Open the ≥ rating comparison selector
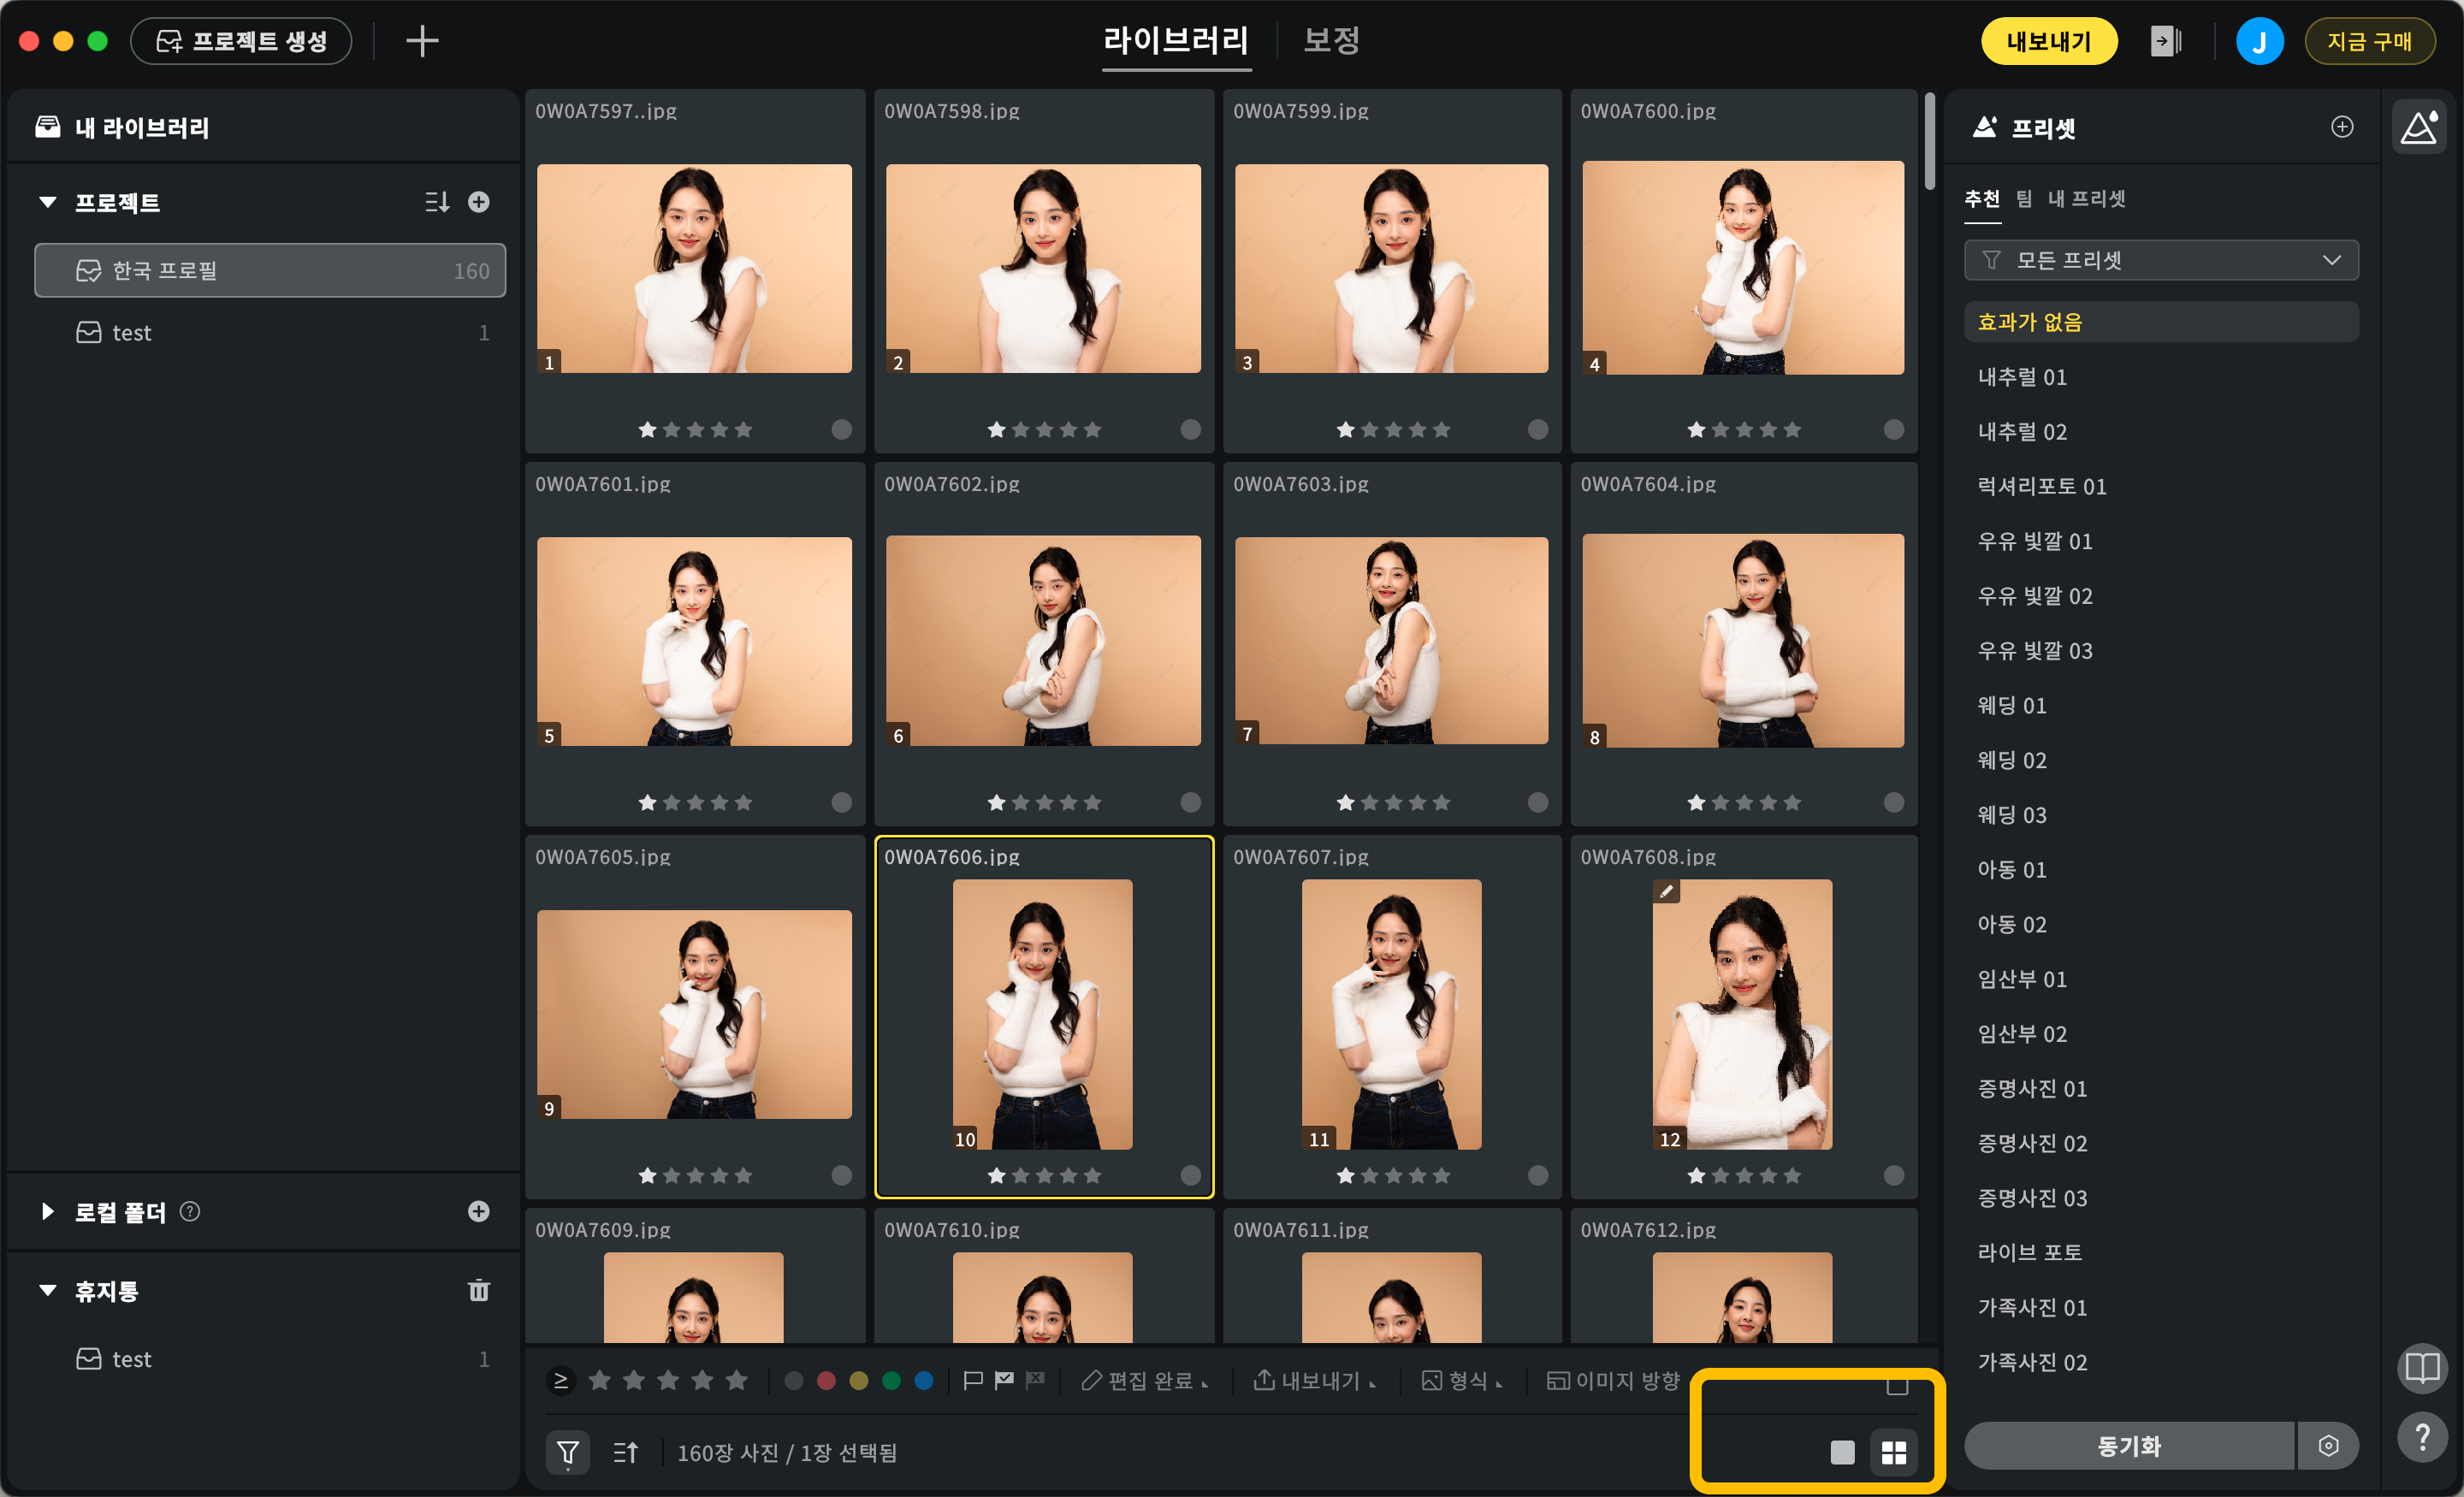This screenshot has width=2464, height=1497. [561, 1380]
